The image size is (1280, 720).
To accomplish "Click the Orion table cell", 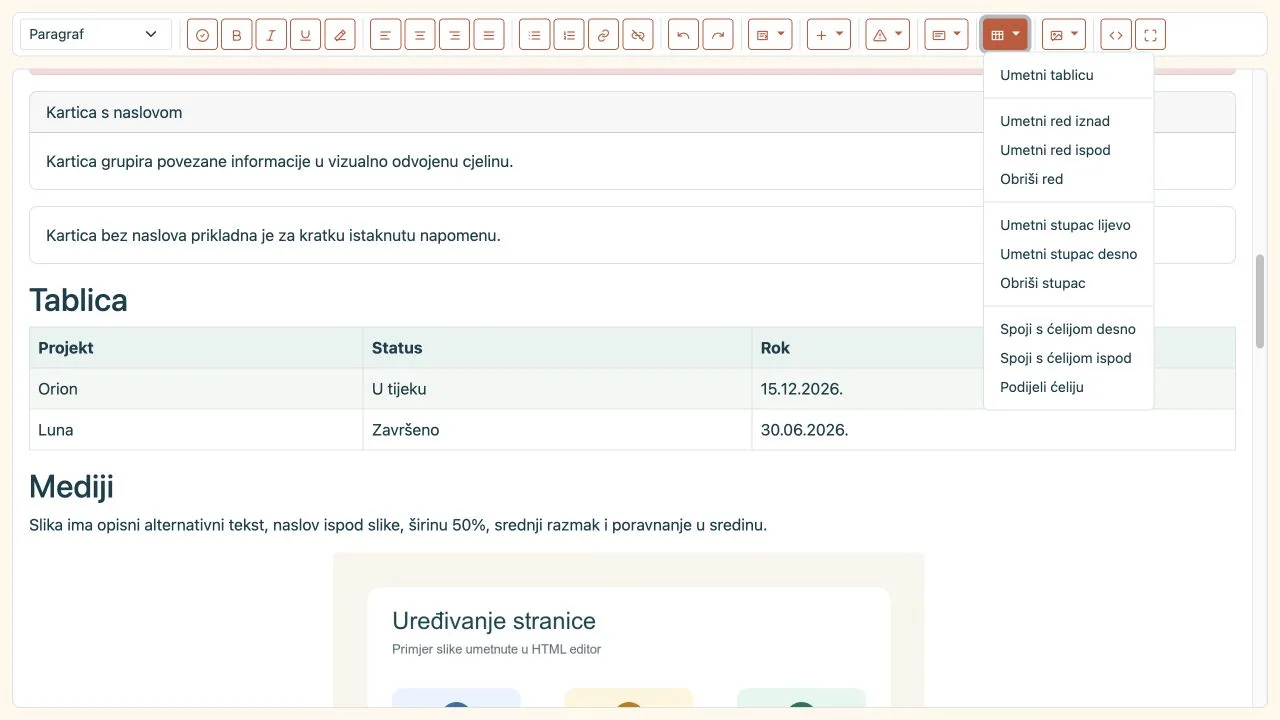I will click(196, 389).
